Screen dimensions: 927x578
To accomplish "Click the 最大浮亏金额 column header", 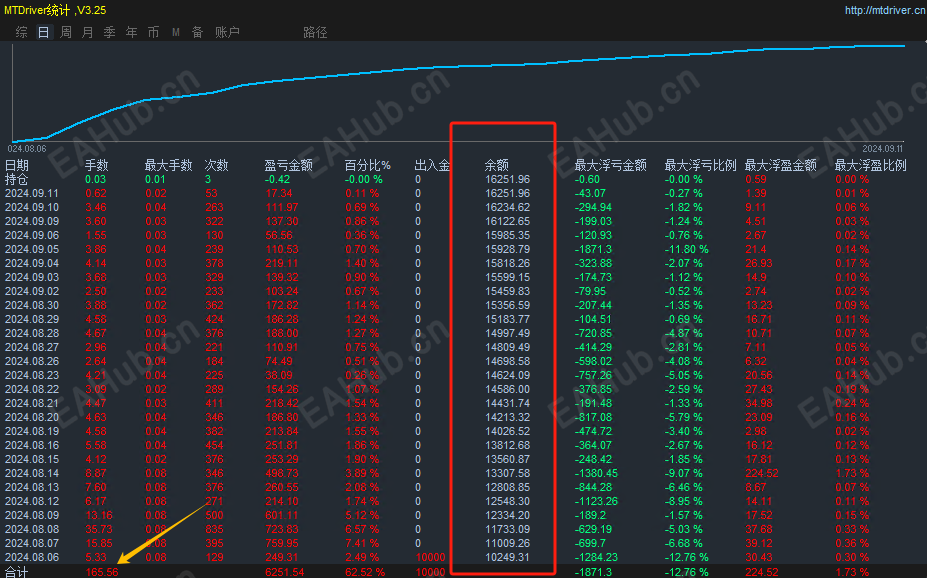I will [611, 165].
